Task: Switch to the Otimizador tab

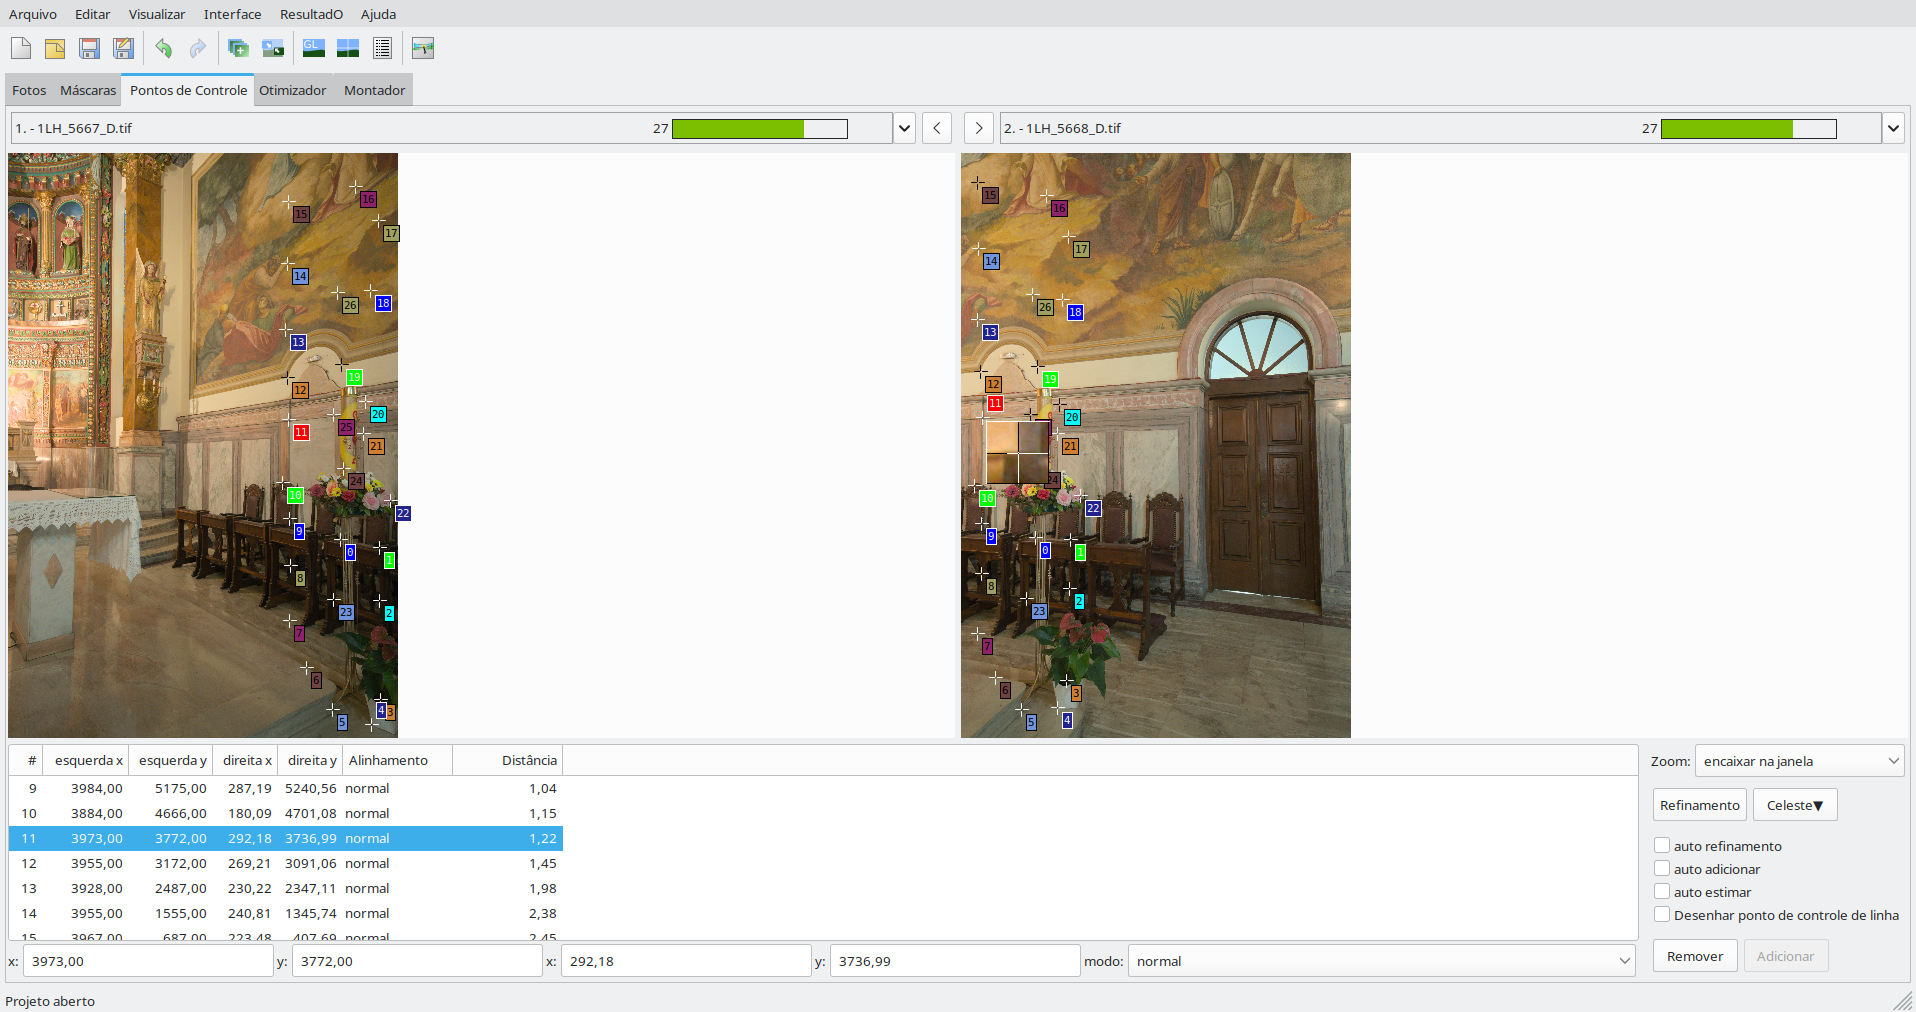Action: click(293, 90)
